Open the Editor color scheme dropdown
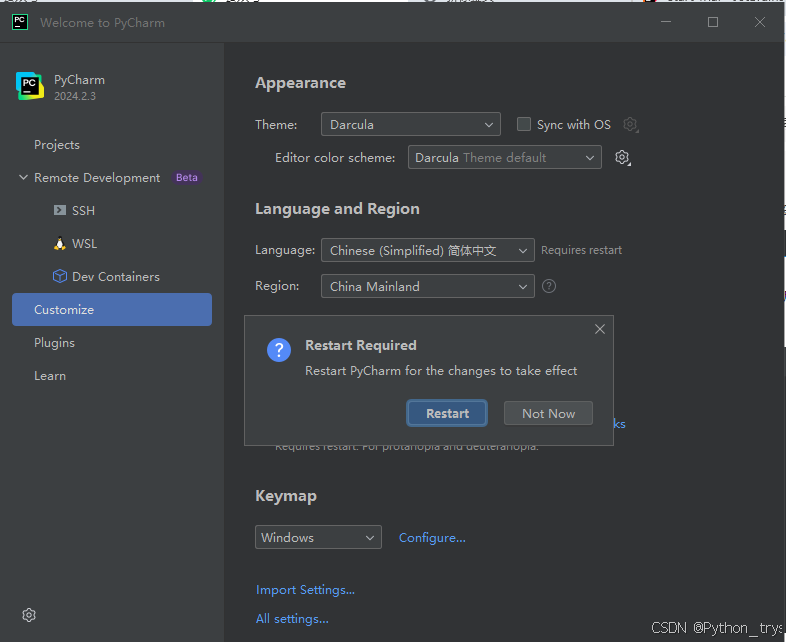 (504, 157)
